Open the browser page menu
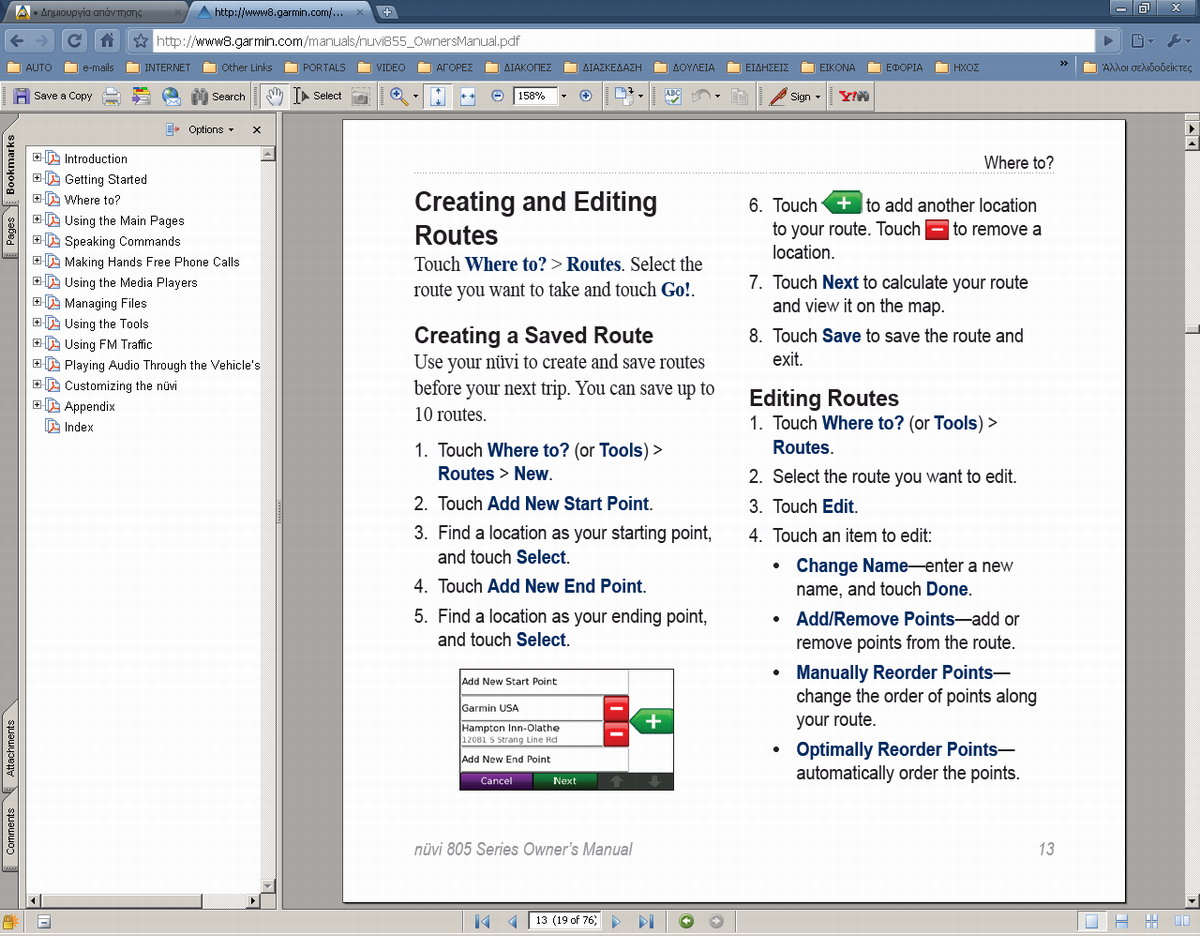This screenshot has height=936, width=1200. [x=1142, y=41]
